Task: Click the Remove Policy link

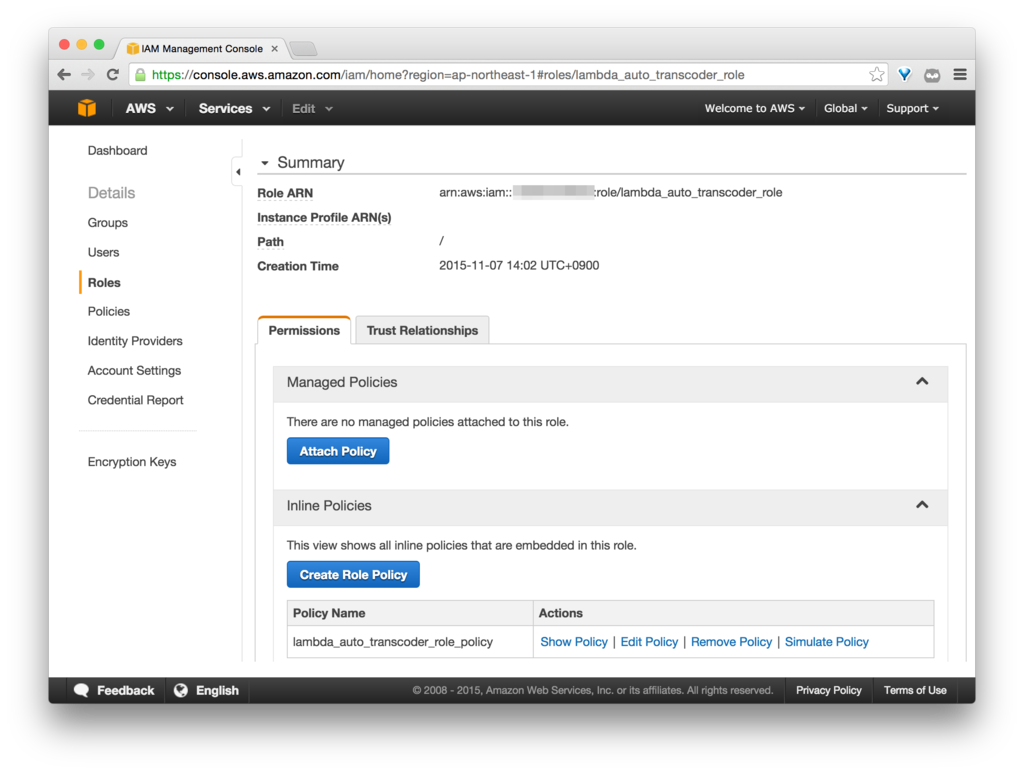Action: [x=731, y=642]
